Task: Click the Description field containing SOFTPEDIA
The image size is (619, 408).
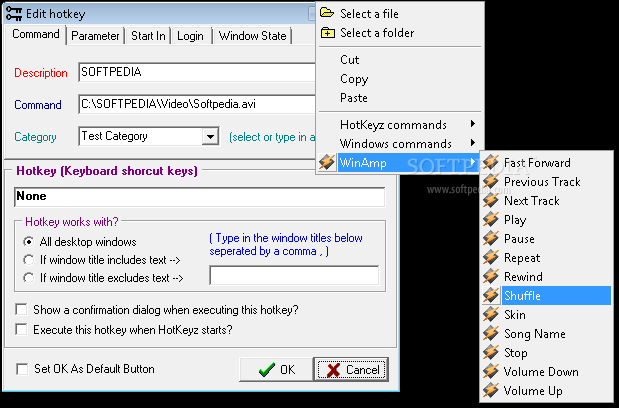Action: (197, 72)
